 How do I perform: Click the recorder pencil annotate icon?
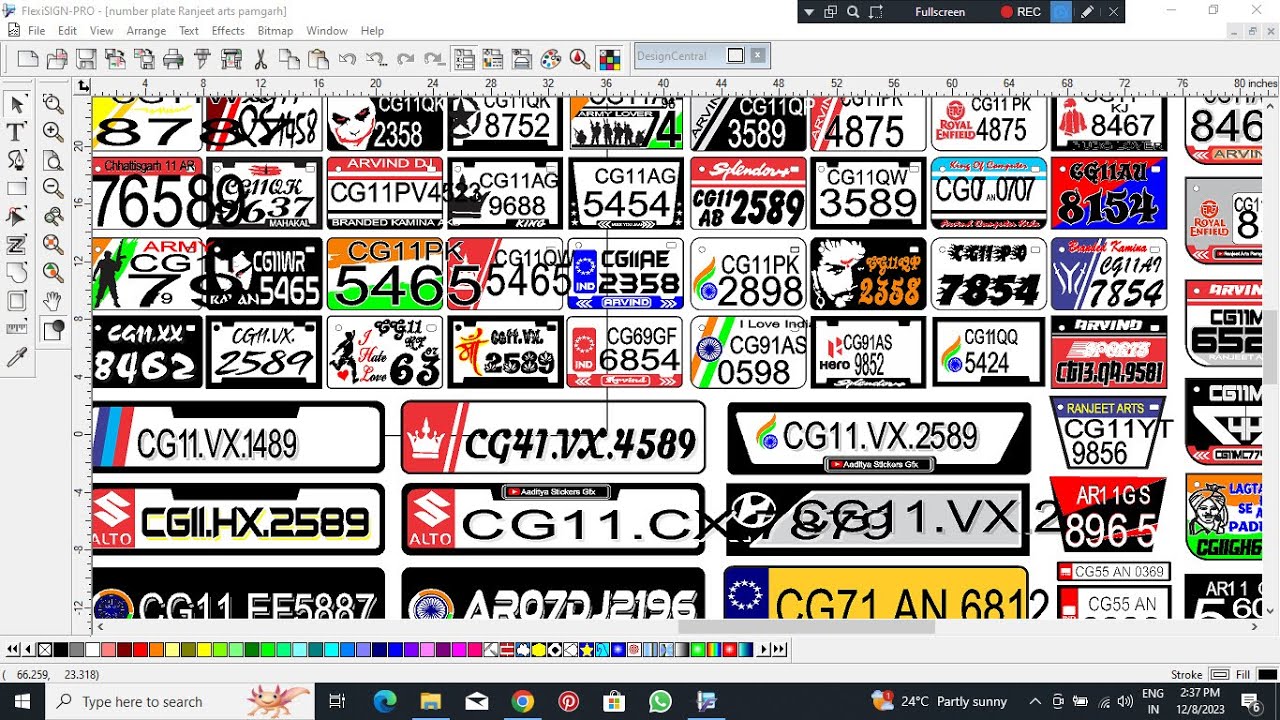tap(1086, 12)
